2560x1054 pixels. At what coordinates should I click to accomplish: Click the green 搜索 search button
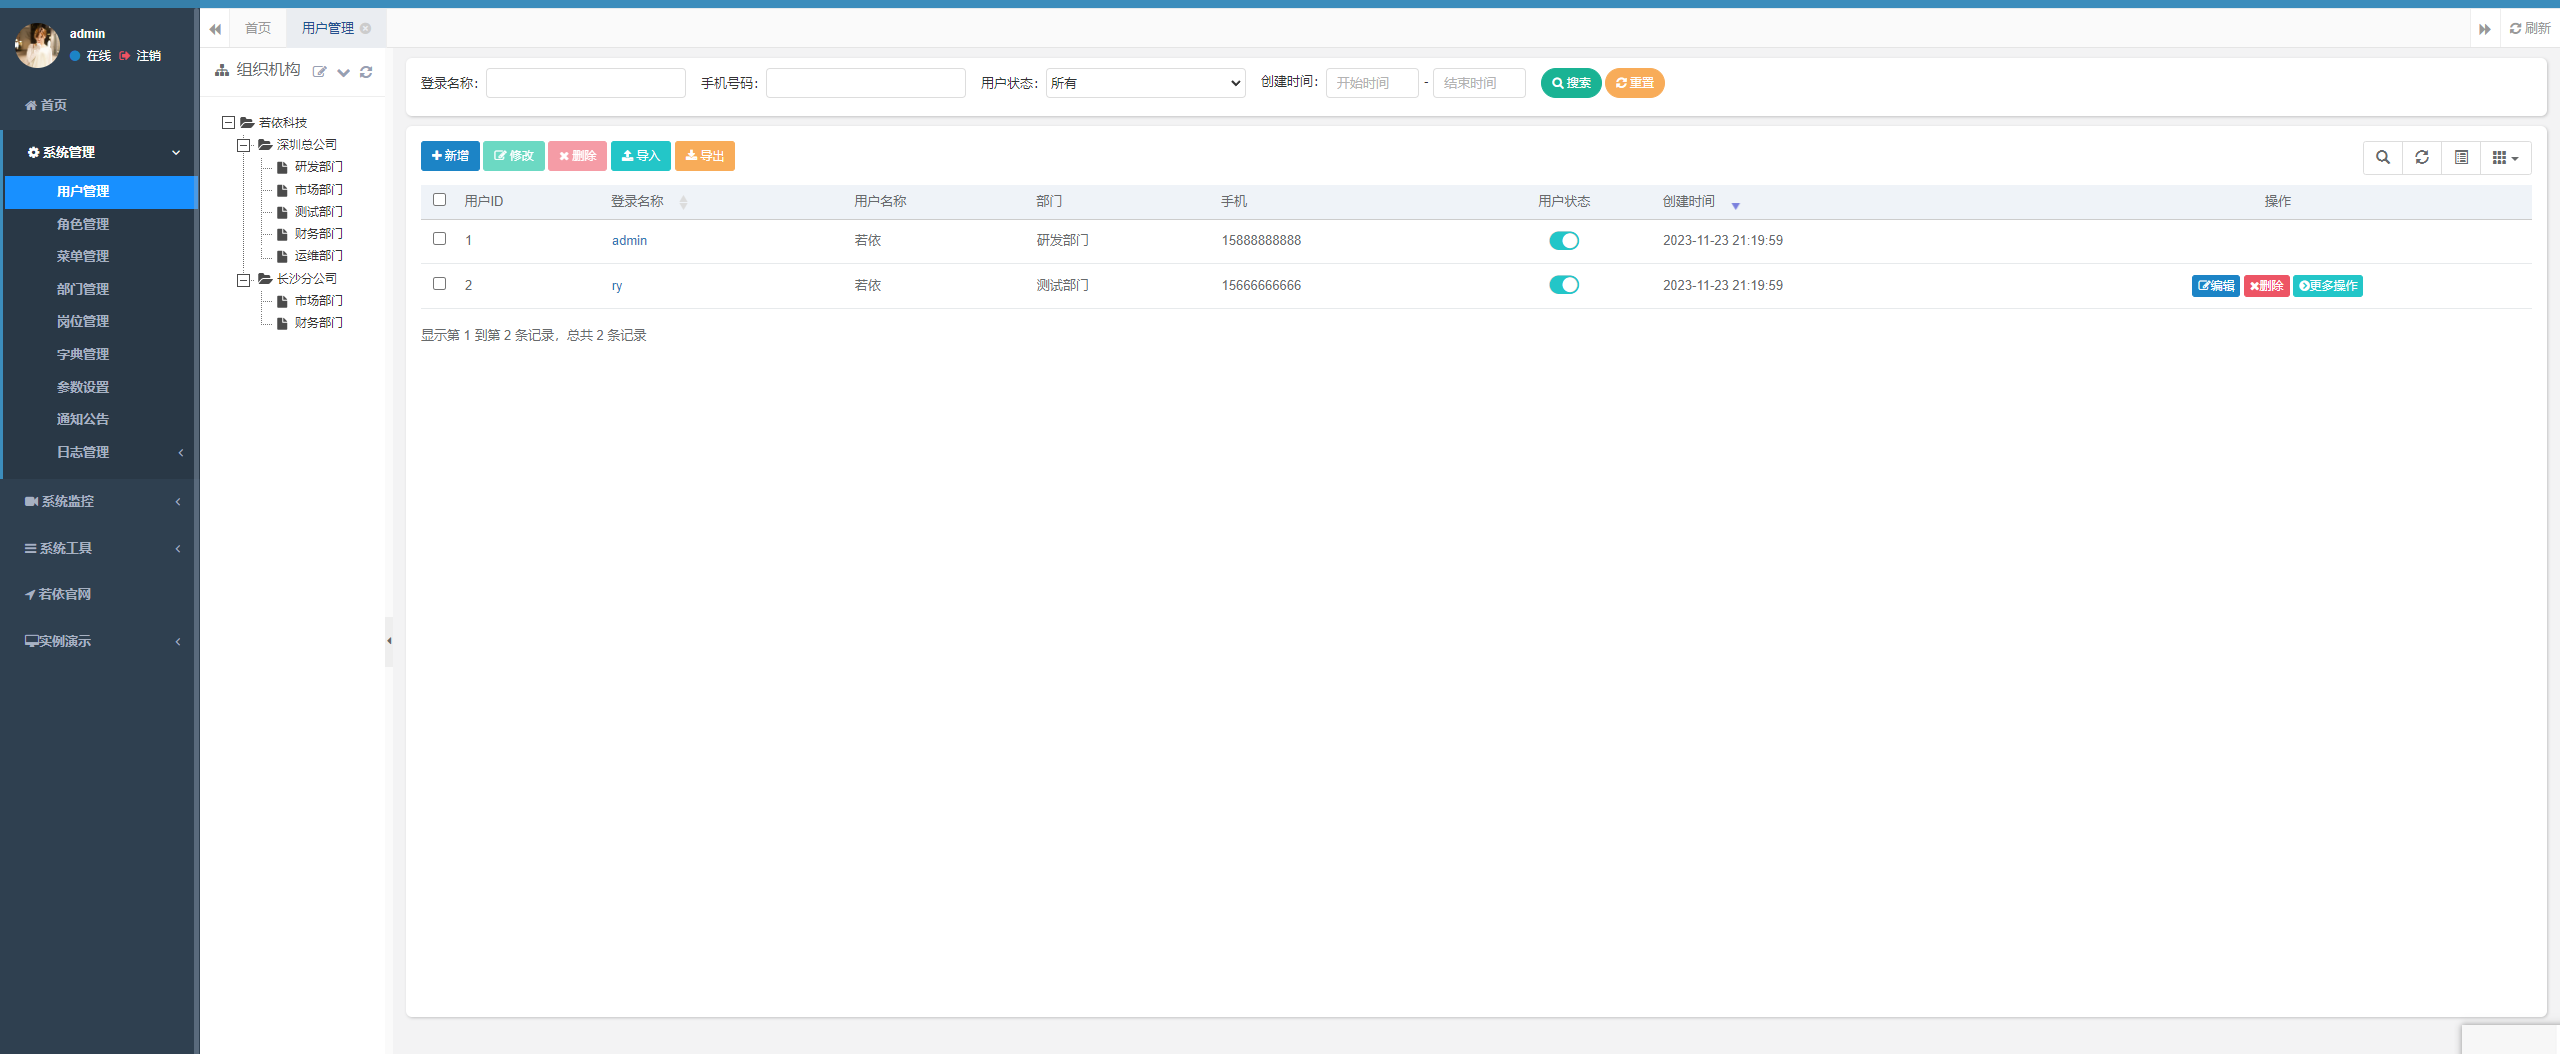1571,83
